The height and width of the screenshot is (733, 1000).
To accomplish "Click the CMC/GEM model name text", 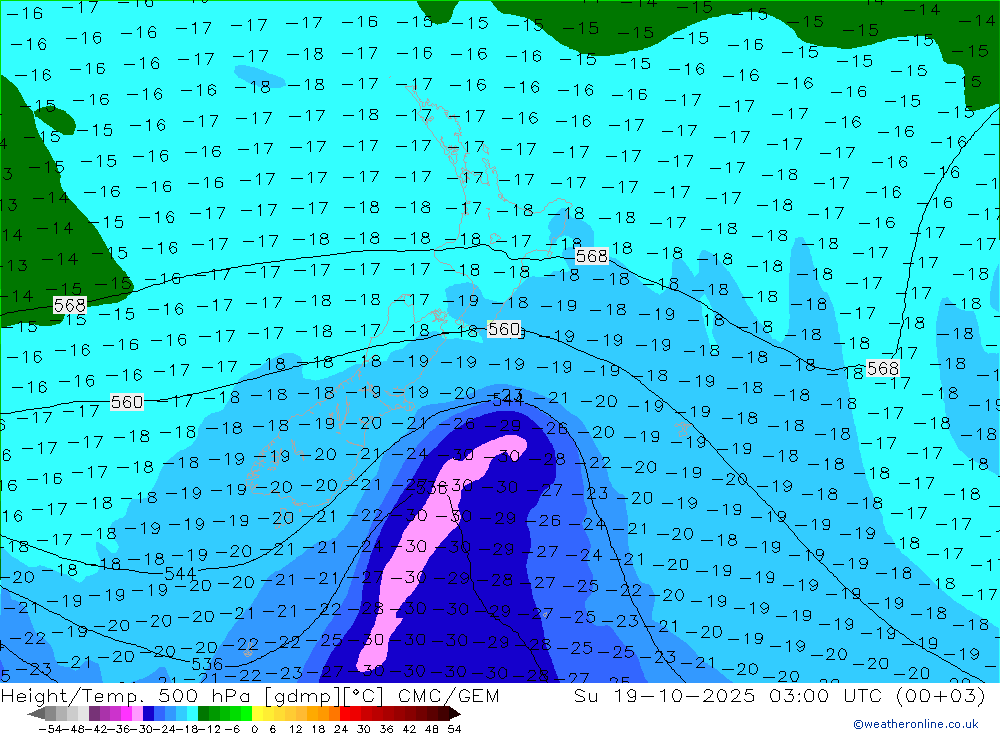I will [x=448, y=695].
